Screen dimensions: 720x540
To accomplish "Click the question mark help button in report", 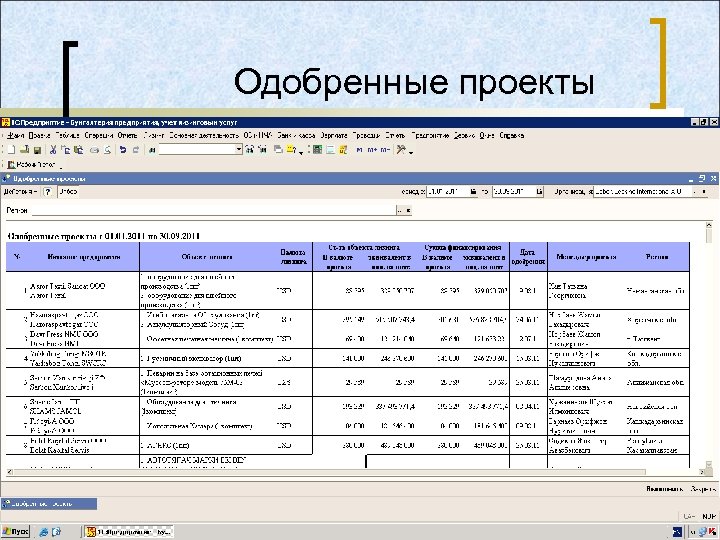I will [48, 192].
